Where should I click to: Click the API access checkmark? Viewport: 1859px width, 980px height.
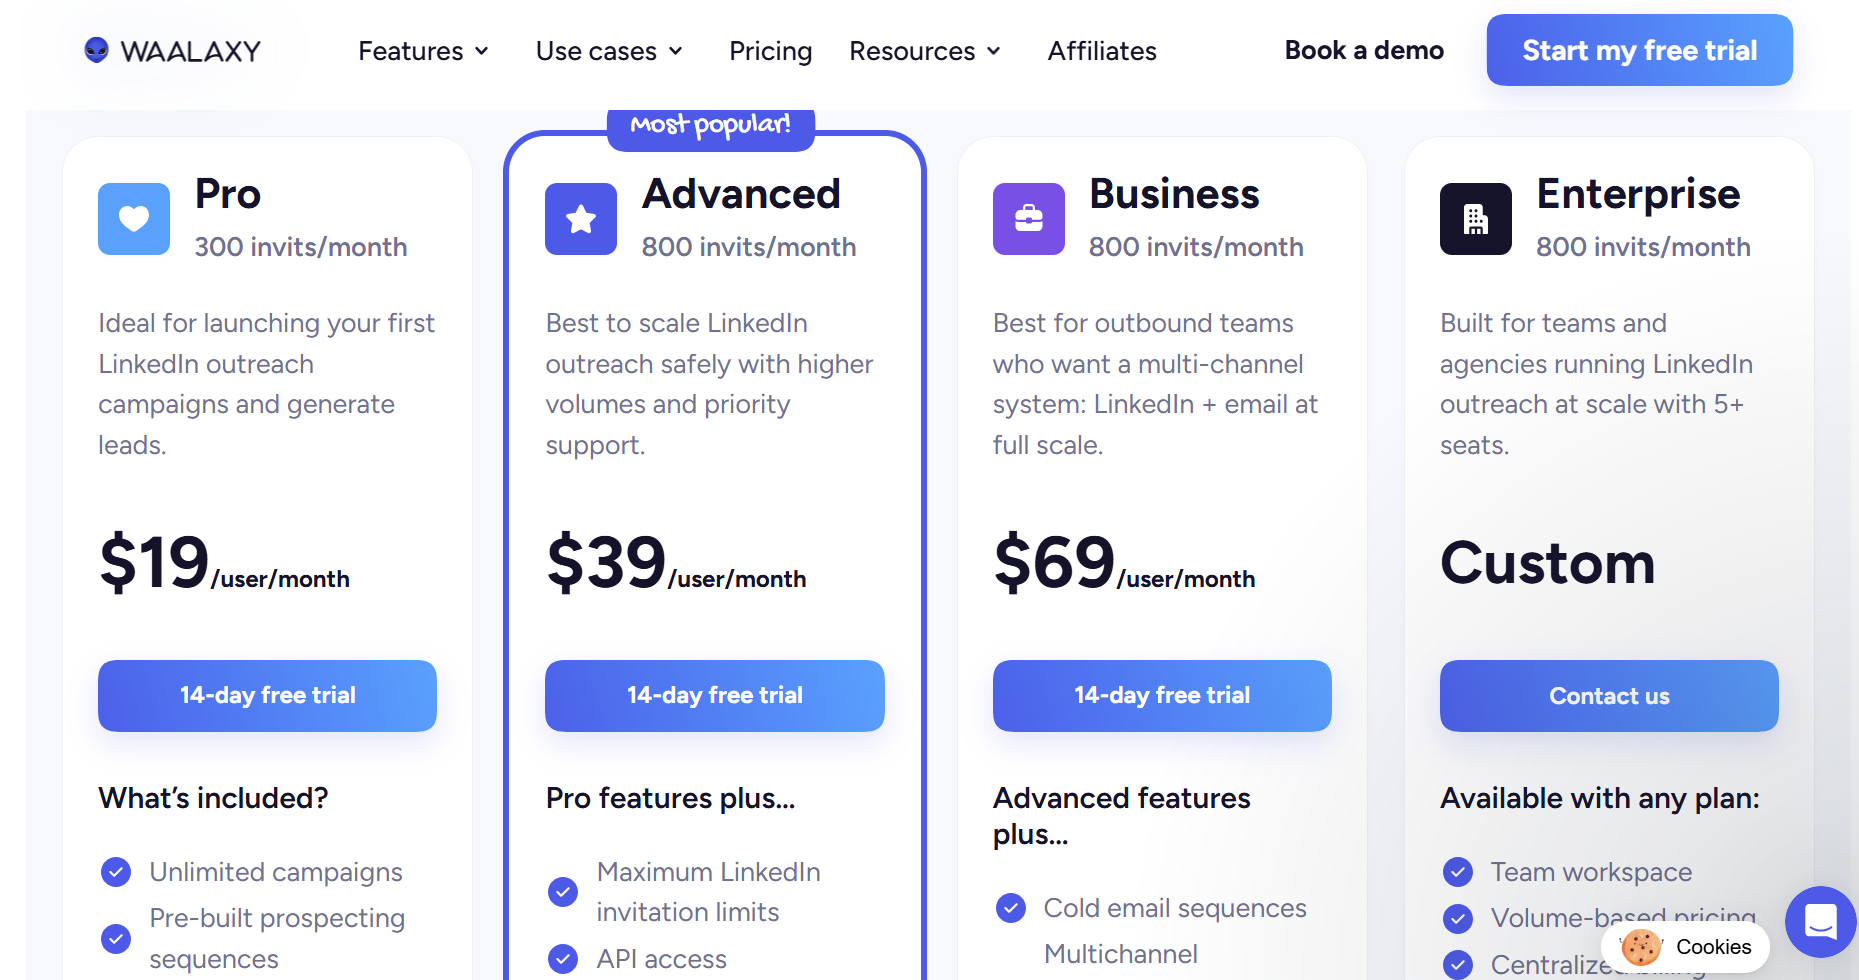pos(563,959)
